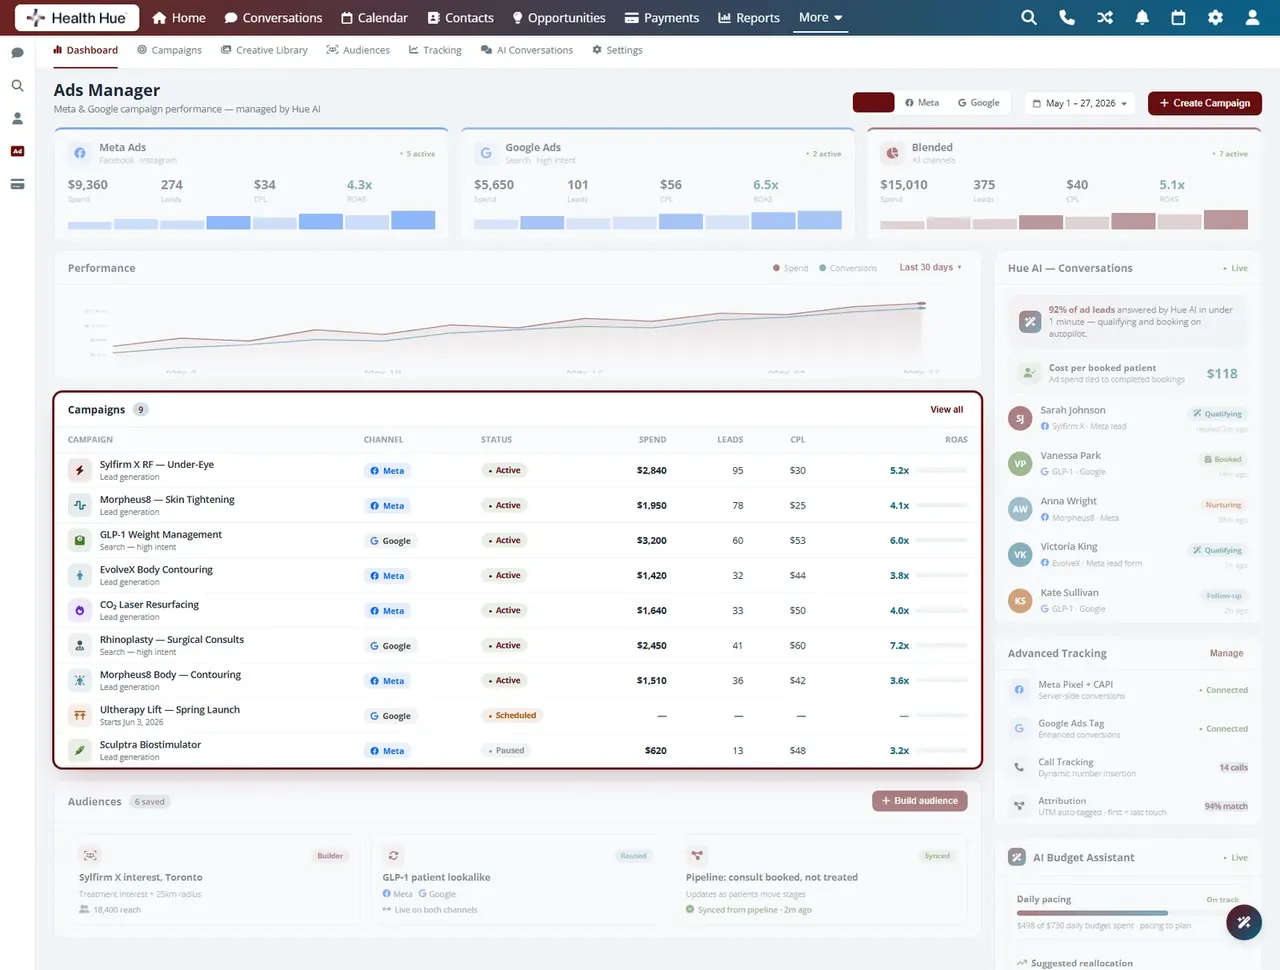Click View all in Campaigns

tap(947, 410)
